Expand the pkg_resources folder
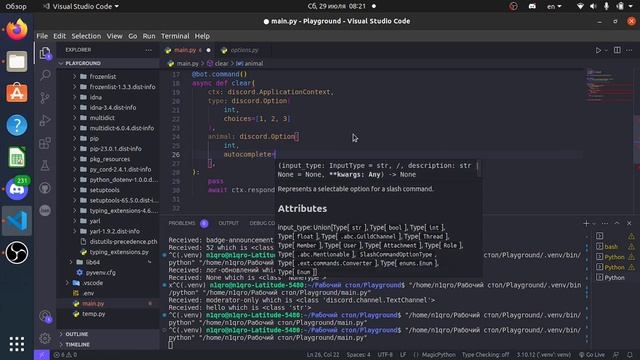The image size is (640, 360). 108,159
